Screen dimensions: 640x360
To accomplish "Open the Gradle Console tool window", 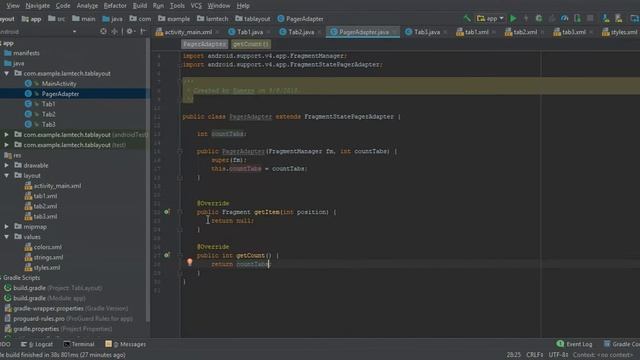I will click(x=622, y=344).
